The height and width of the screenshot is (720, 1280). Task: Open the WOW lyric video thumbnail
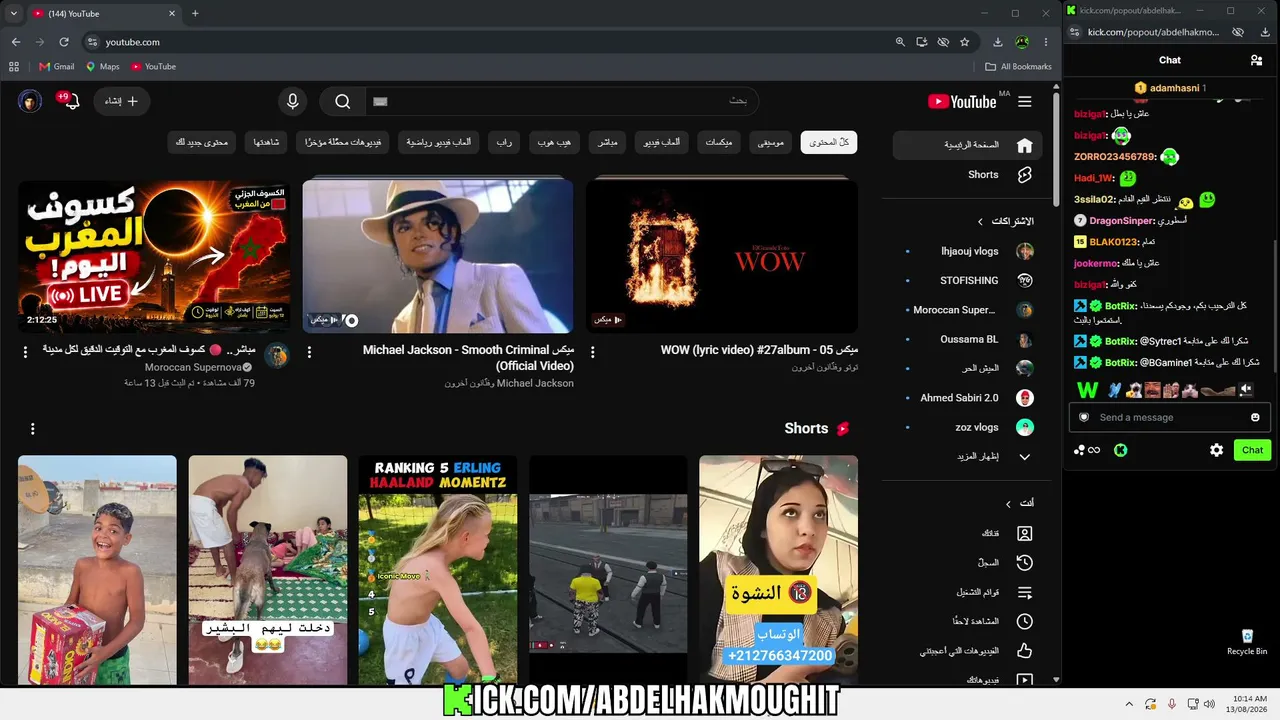pyautogui.click(x=722, y=257)
